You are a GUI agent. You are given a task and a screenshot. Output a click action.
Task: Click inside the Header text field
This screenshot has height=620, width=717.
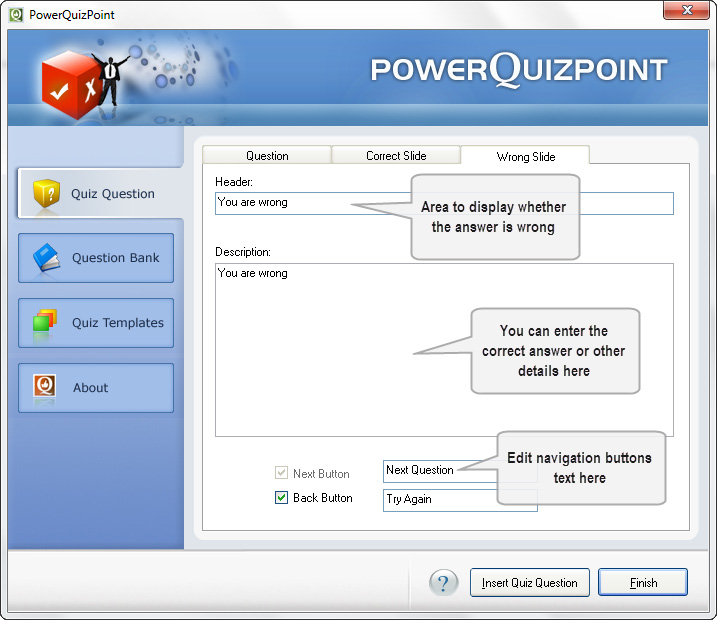click(x=300, y=203)
